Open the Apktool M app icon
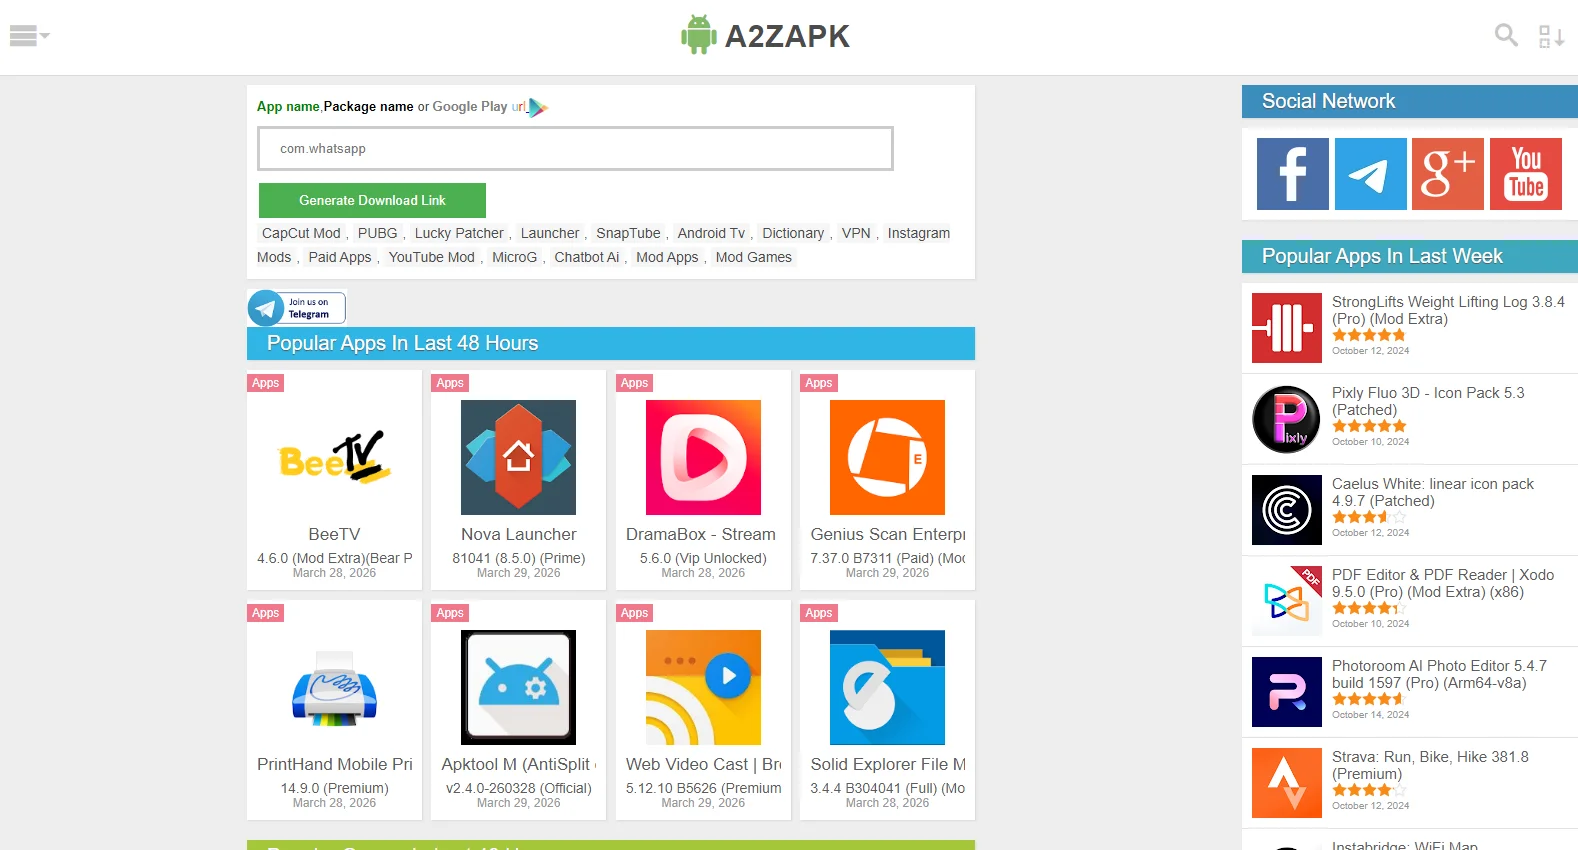 point(518,688)
